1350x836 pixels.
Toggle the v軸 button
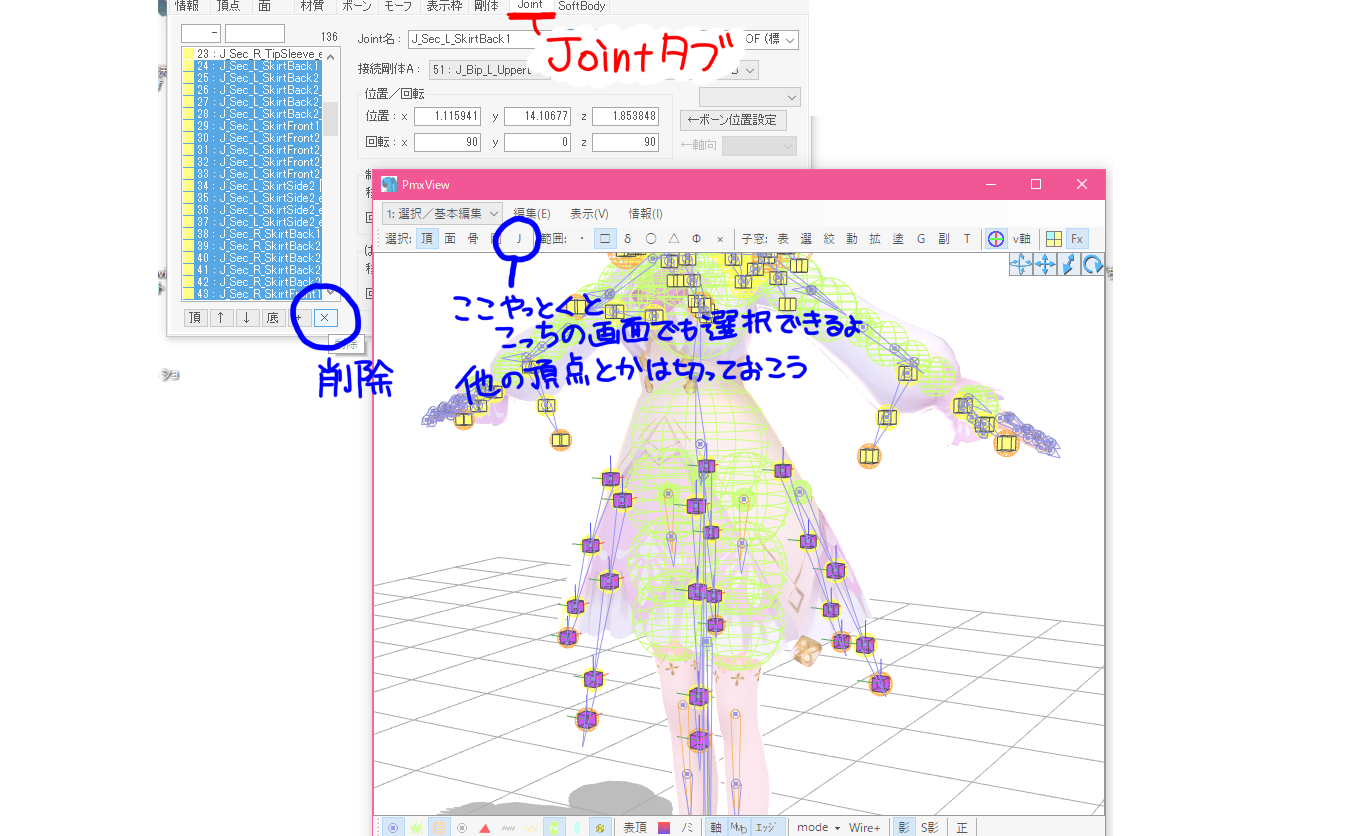(x=1021, y=239)
